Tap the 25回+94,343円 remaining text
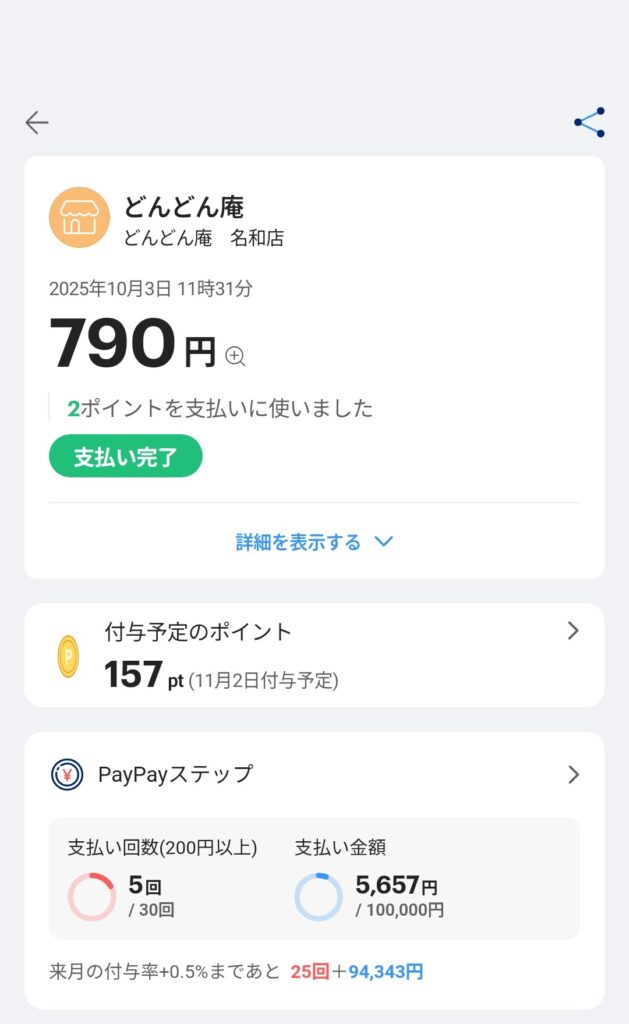The height and width of the screenshot is (1024, 629). click(x=356, y=971)
